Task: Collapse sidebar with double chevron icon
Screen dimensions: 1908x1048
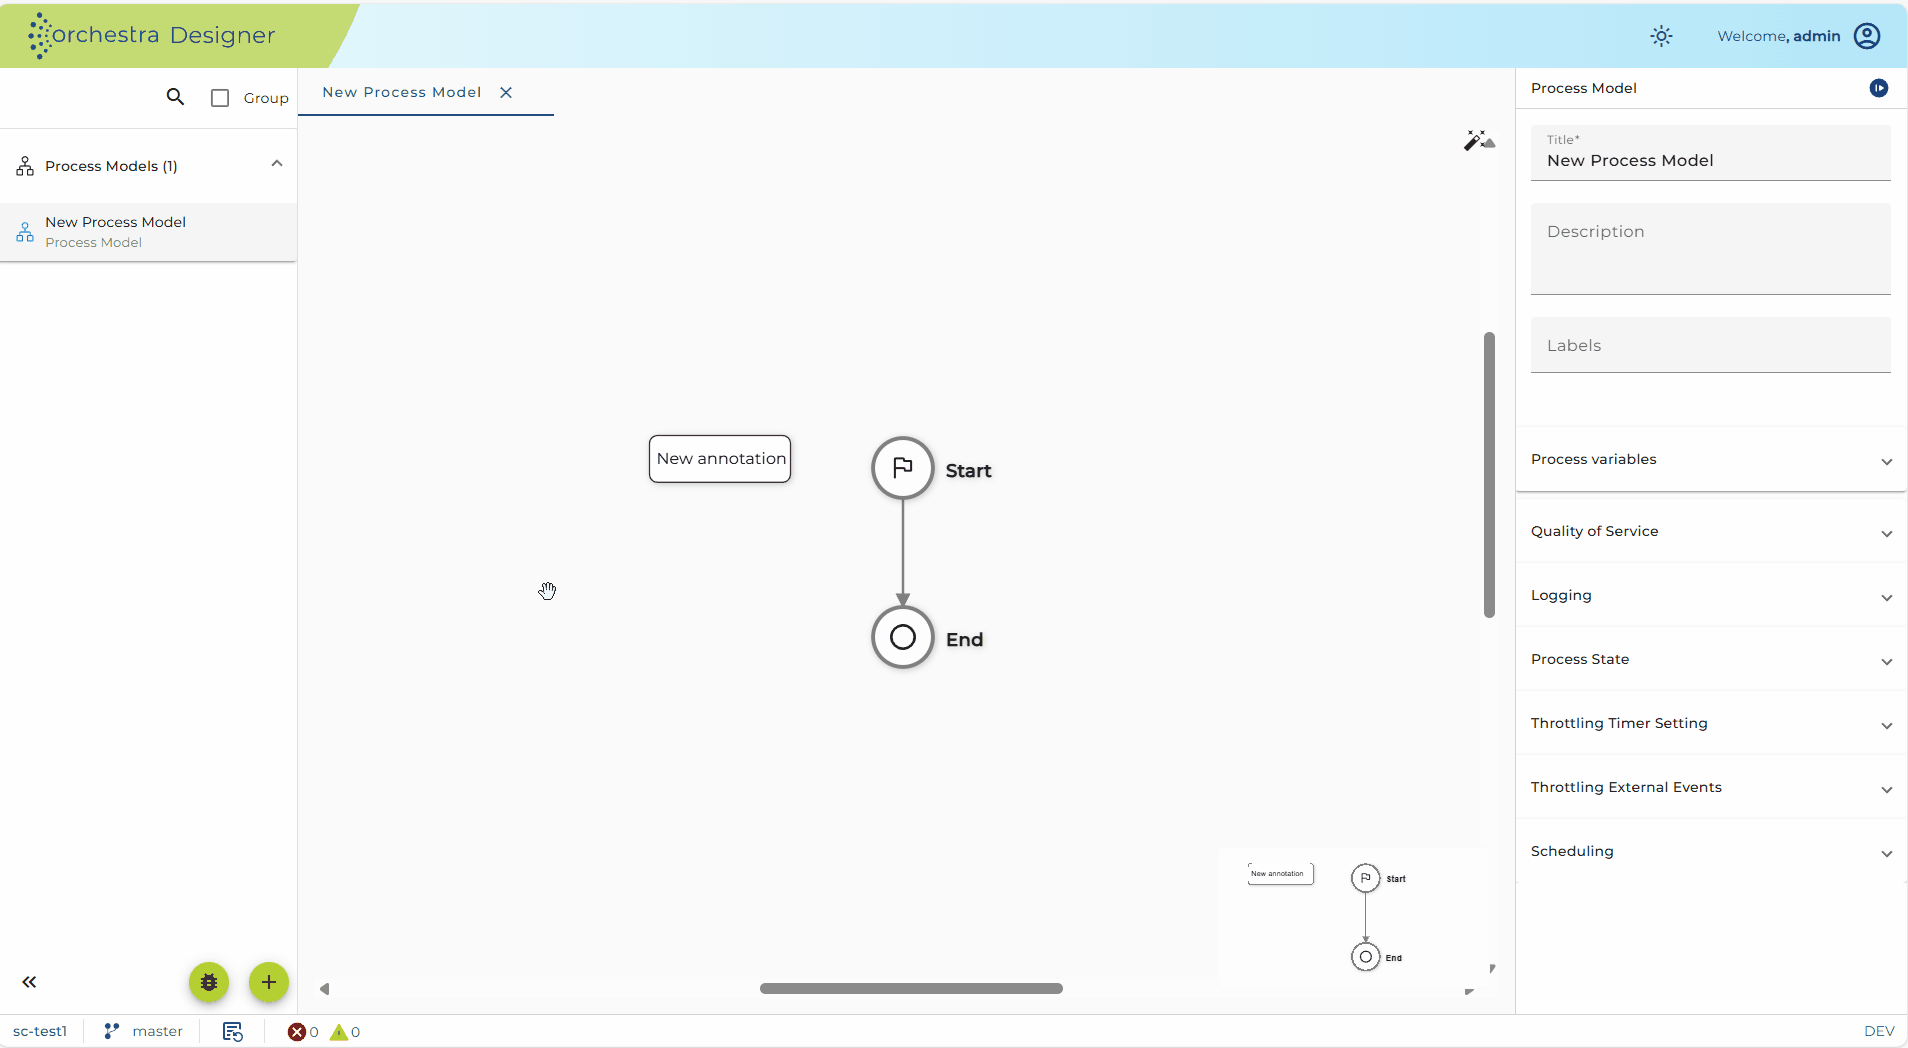Action: (x=29, y=982)
